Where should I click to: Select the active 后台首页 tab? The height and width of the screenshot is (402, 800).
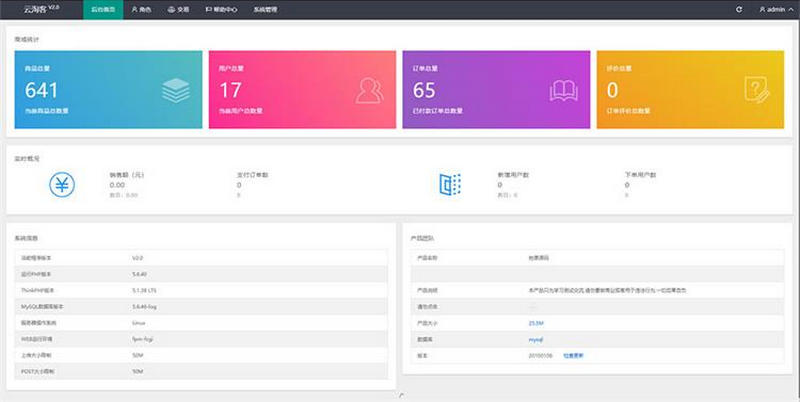[103, 9]
